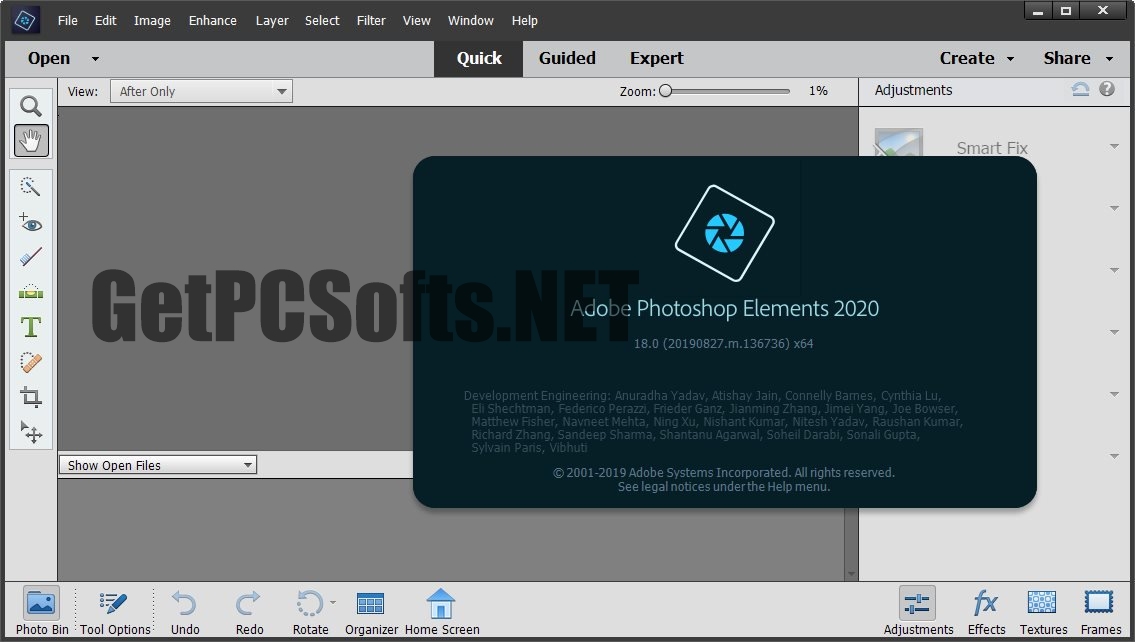Open the Rotate options arrow

point(333,602)
